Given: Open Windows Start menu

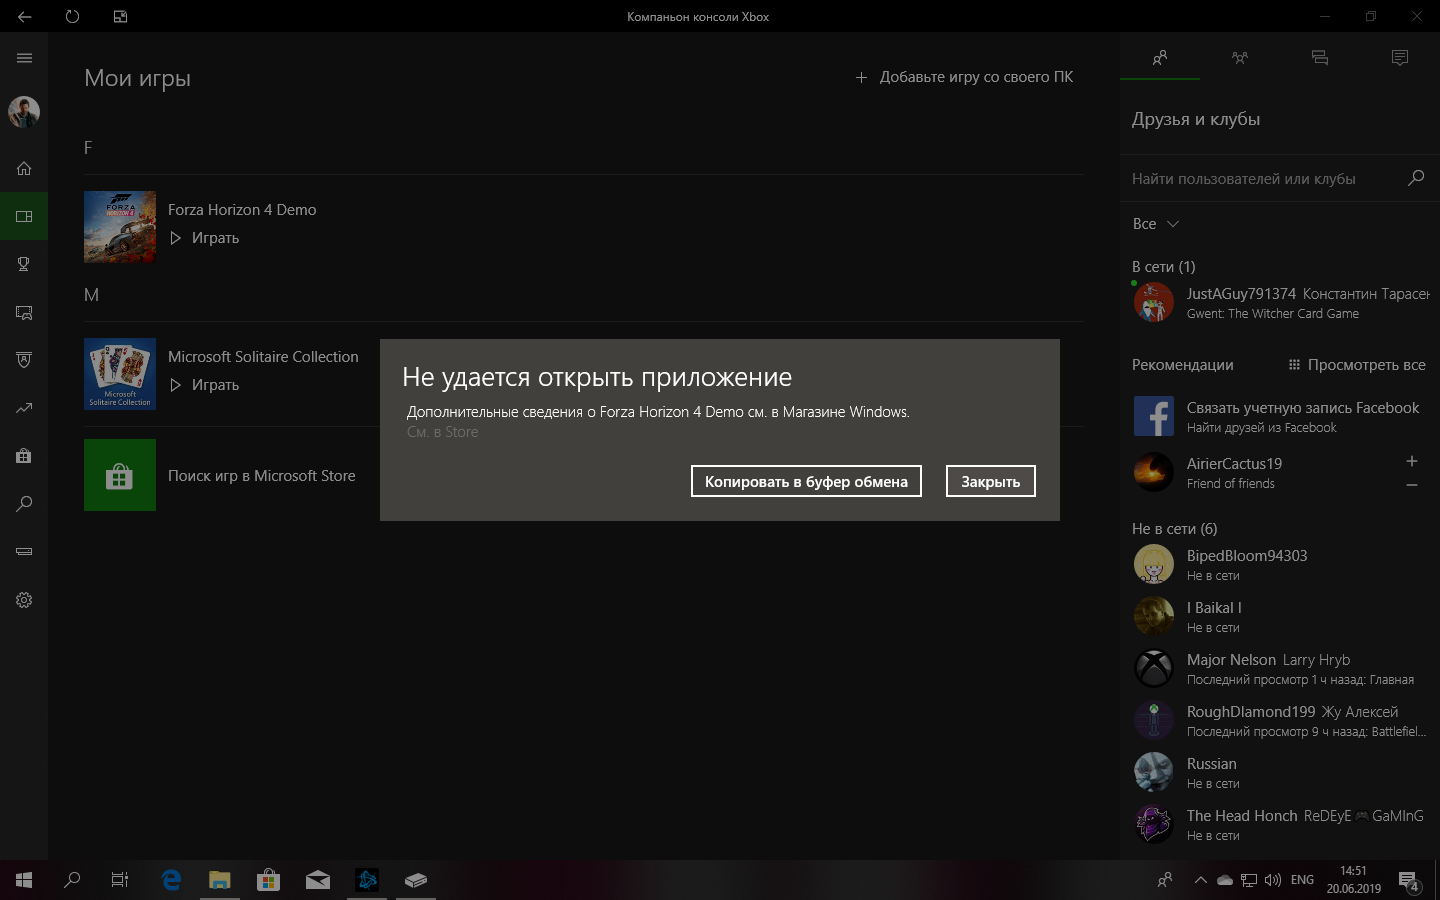Looking at the screenshot, I should click(x=24, y=880).
